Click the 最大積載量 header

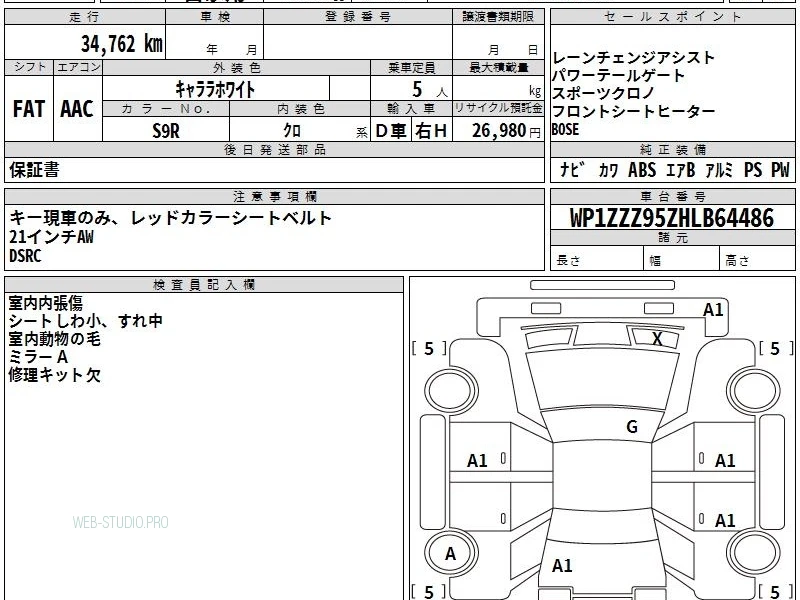[498, 68]
